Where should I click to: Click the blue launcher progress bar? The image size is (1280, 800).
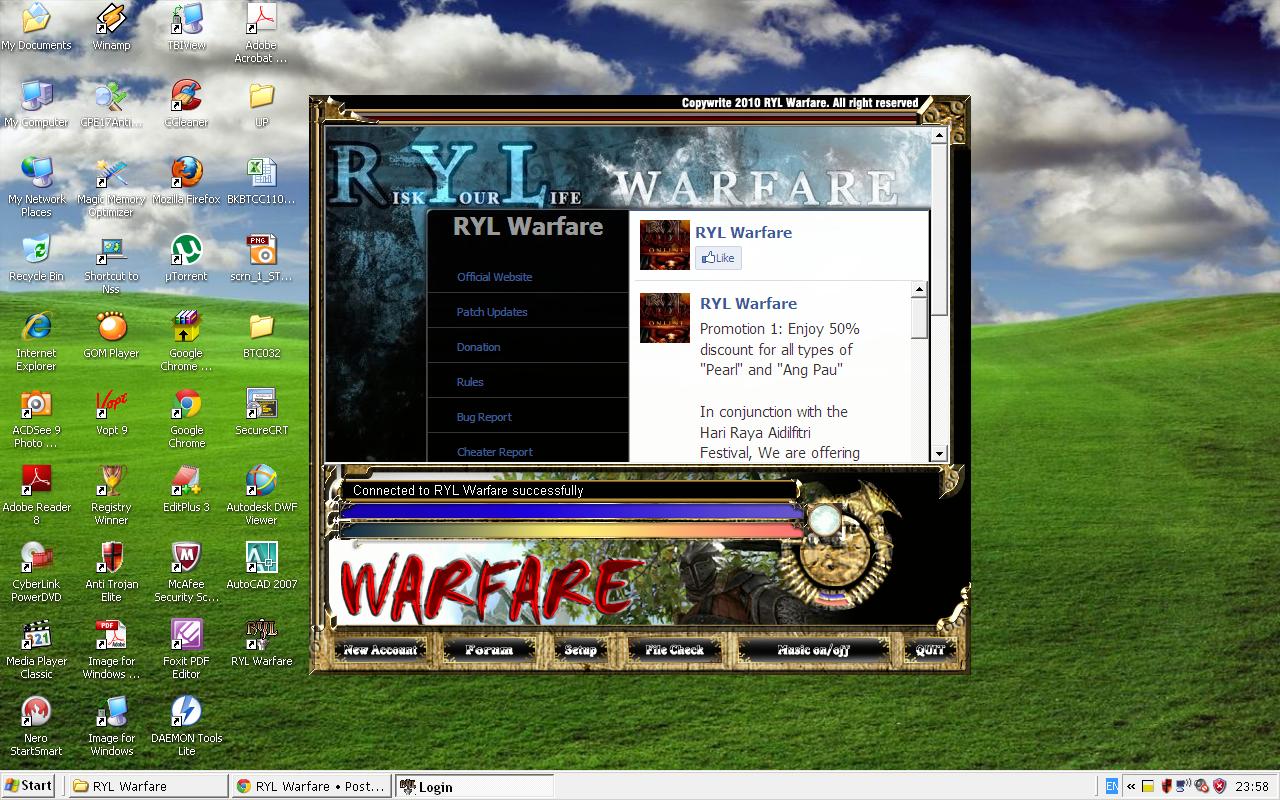[571, 511]
